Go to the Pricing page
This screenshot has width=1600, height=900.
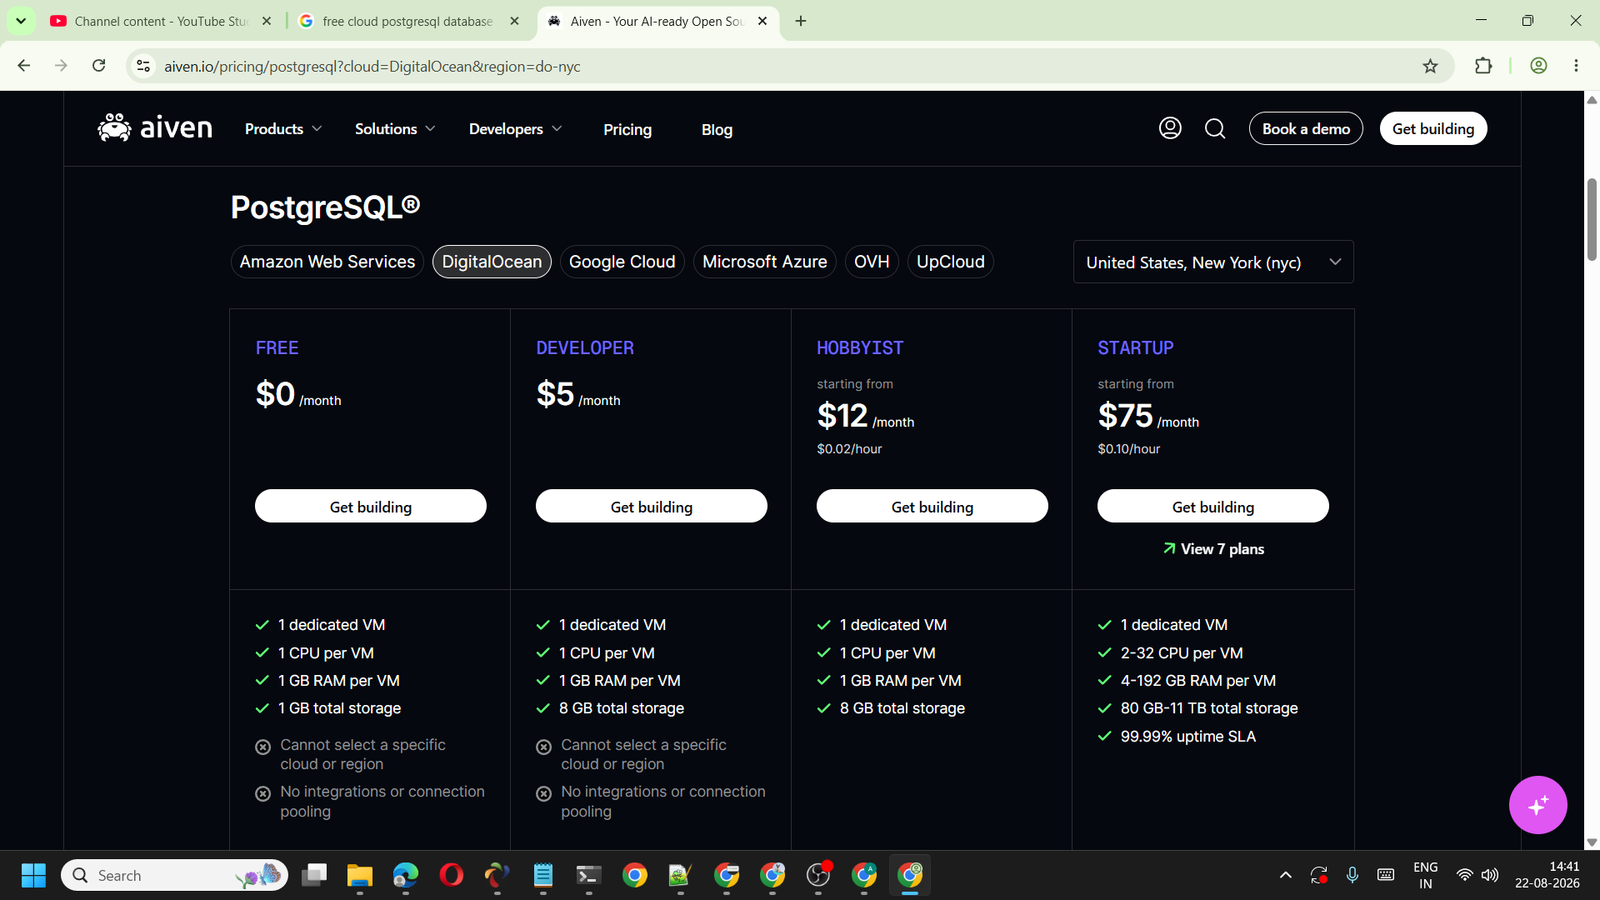pyautogui.click(x=627, y=129)
